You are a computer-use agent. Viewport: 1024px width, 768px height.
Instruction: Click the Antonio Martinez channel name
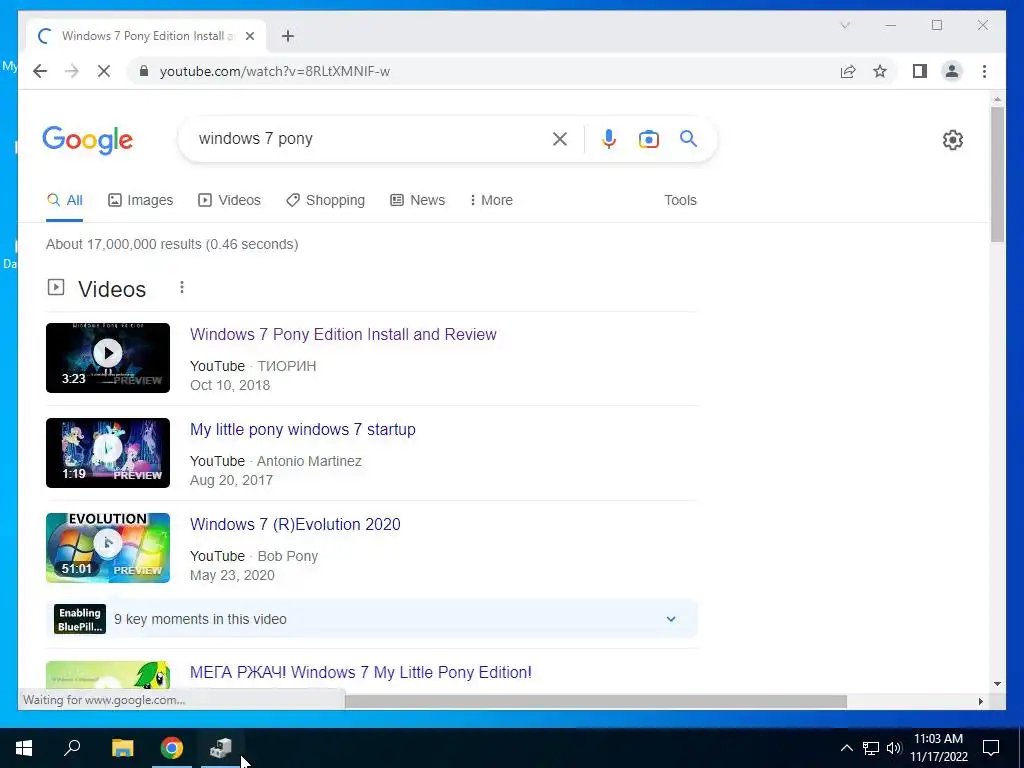point(309,461)
